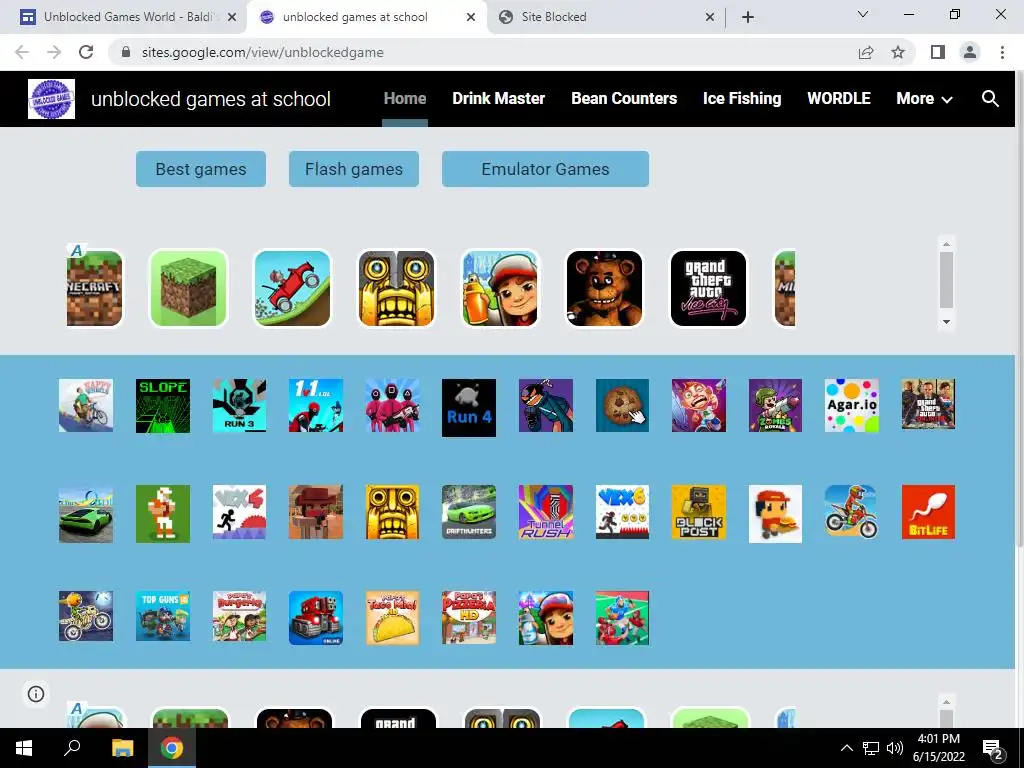Open the Drift Hunters game icon

(469, 512)
